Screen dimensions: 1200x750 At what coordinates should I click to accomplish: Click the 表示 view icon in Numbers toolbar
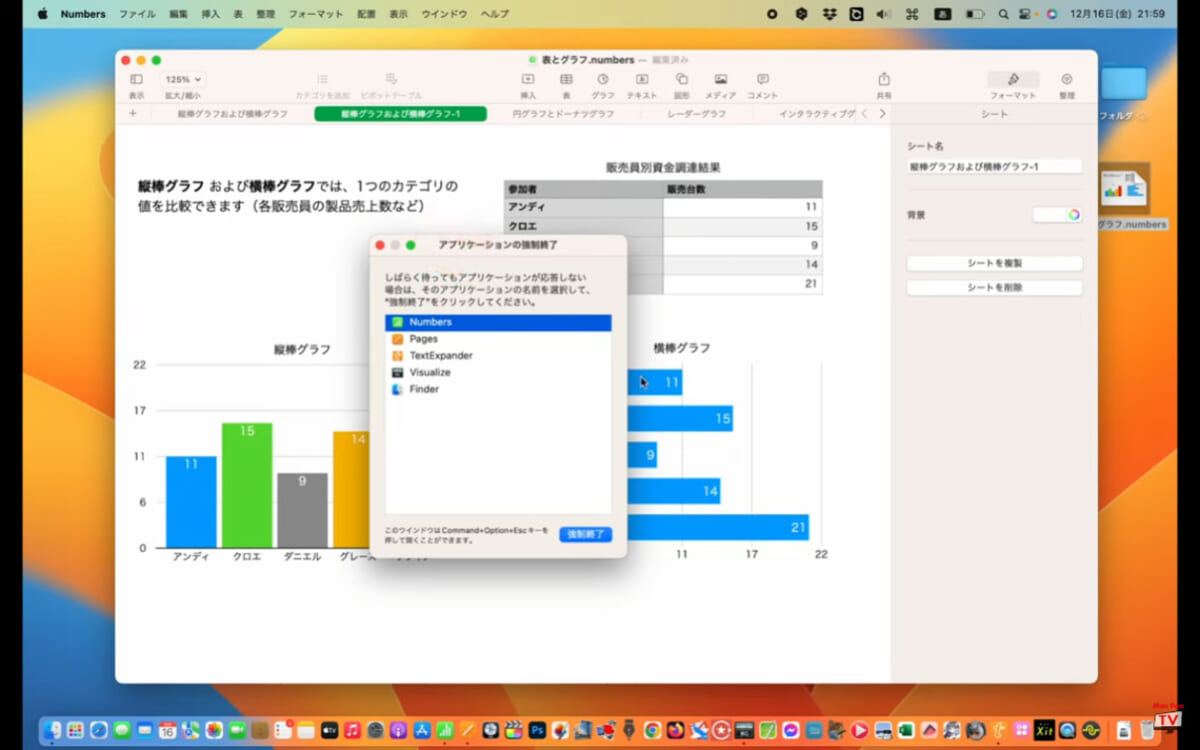tap(136, 79)
